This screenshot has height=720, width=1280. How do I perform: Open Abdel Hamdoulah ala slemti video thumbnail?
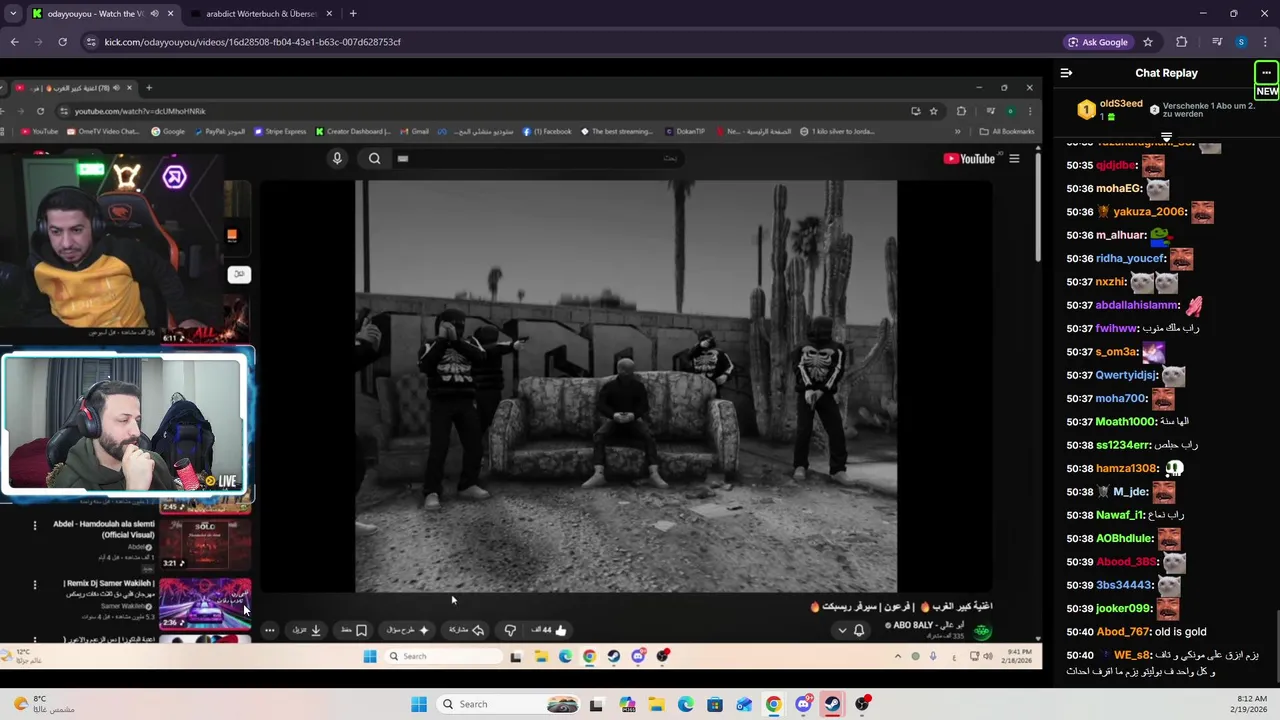point(204,545)
